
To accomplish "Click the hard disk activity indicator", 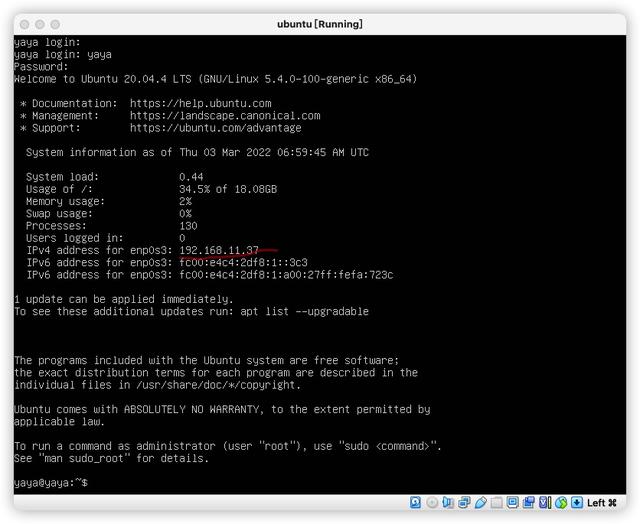I will coord(415,502).
